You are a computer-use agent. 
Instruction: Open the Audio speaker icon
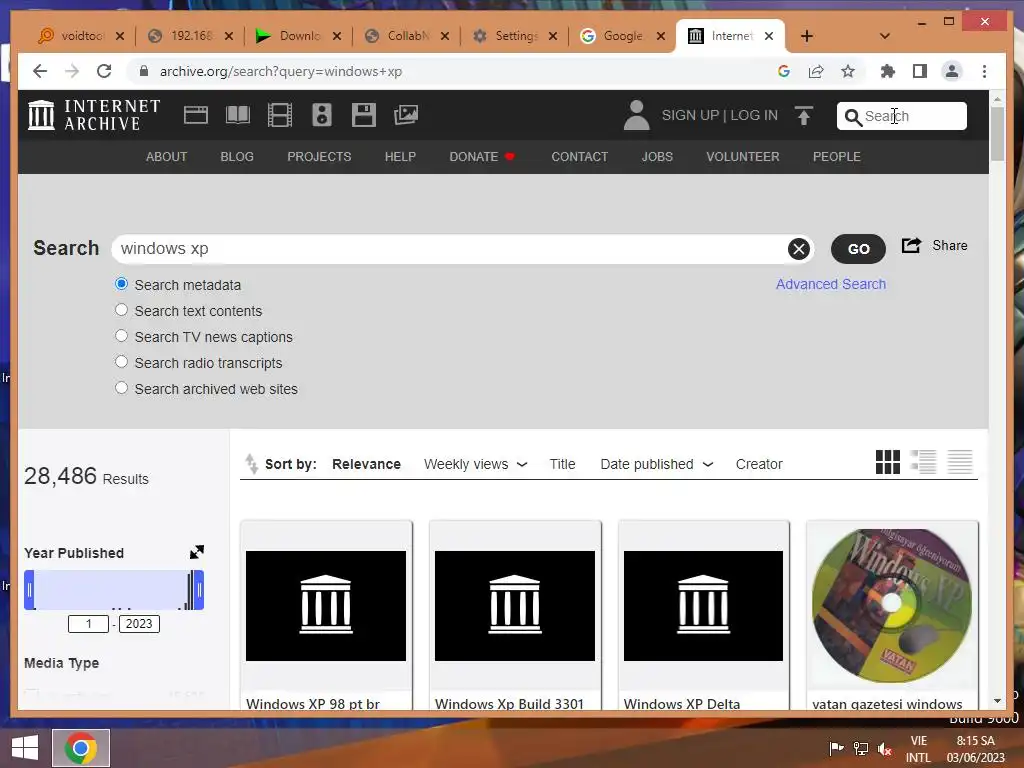[322, 115]
